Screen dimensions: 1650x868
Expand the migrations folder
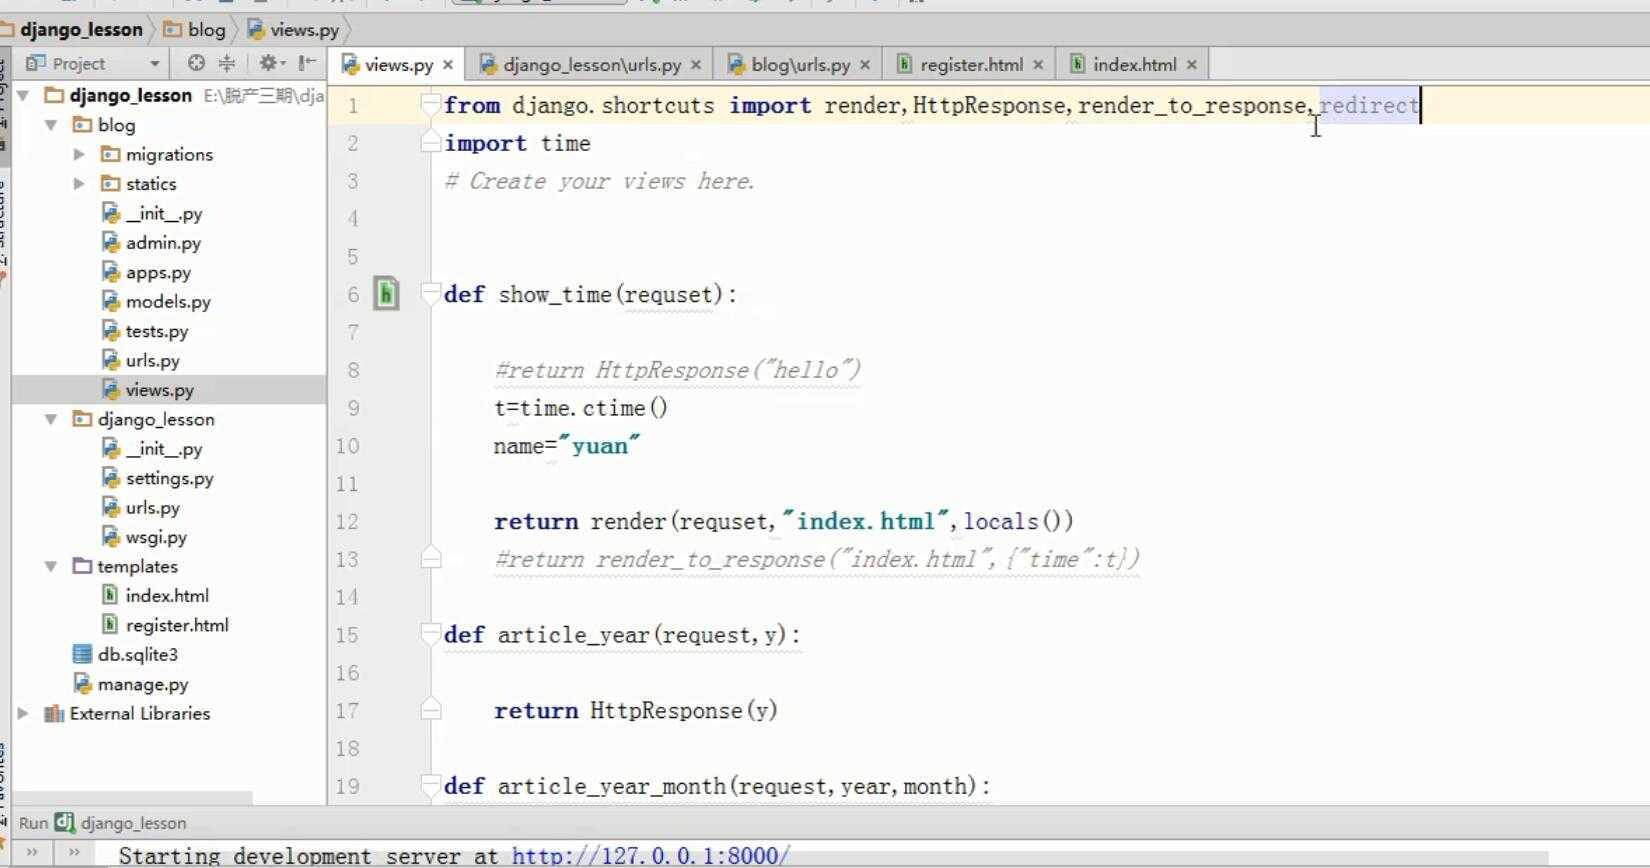(x=79, y=155)
